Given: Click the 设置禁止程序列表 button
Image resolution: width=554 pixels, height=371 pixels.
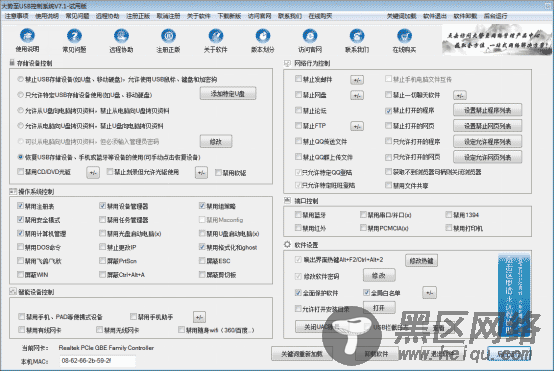Looking at the screenshot, I should (488, 110).
